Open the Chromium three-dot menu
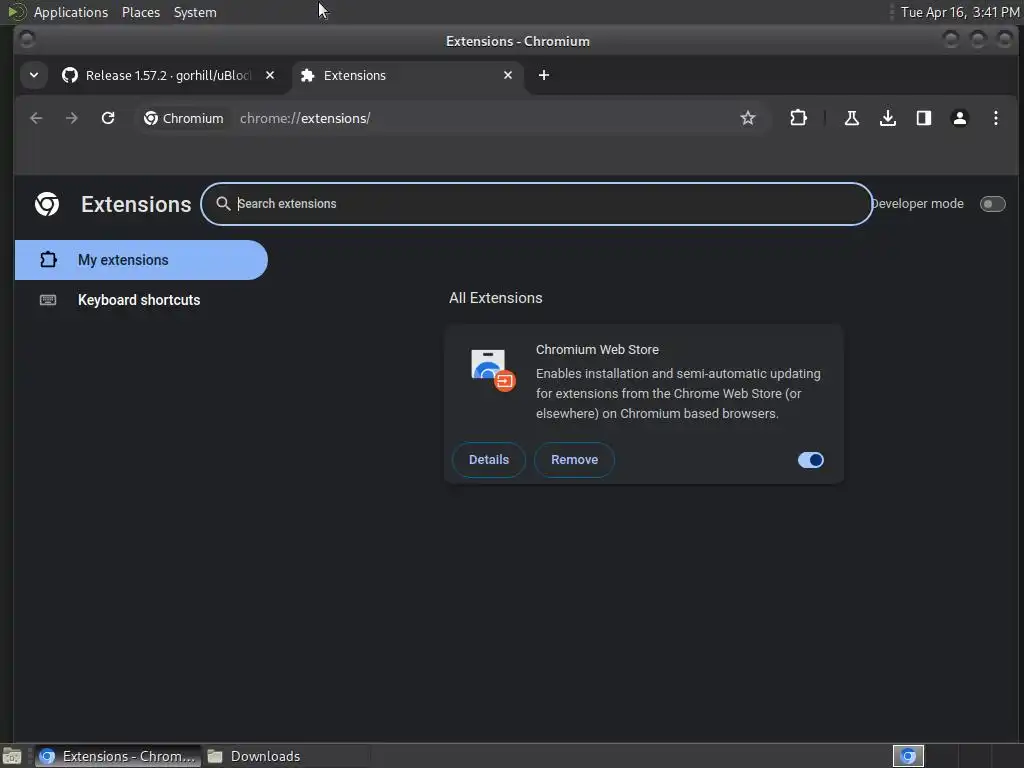The height and width of the screenshot is (768, 1024). click(995, 118)
